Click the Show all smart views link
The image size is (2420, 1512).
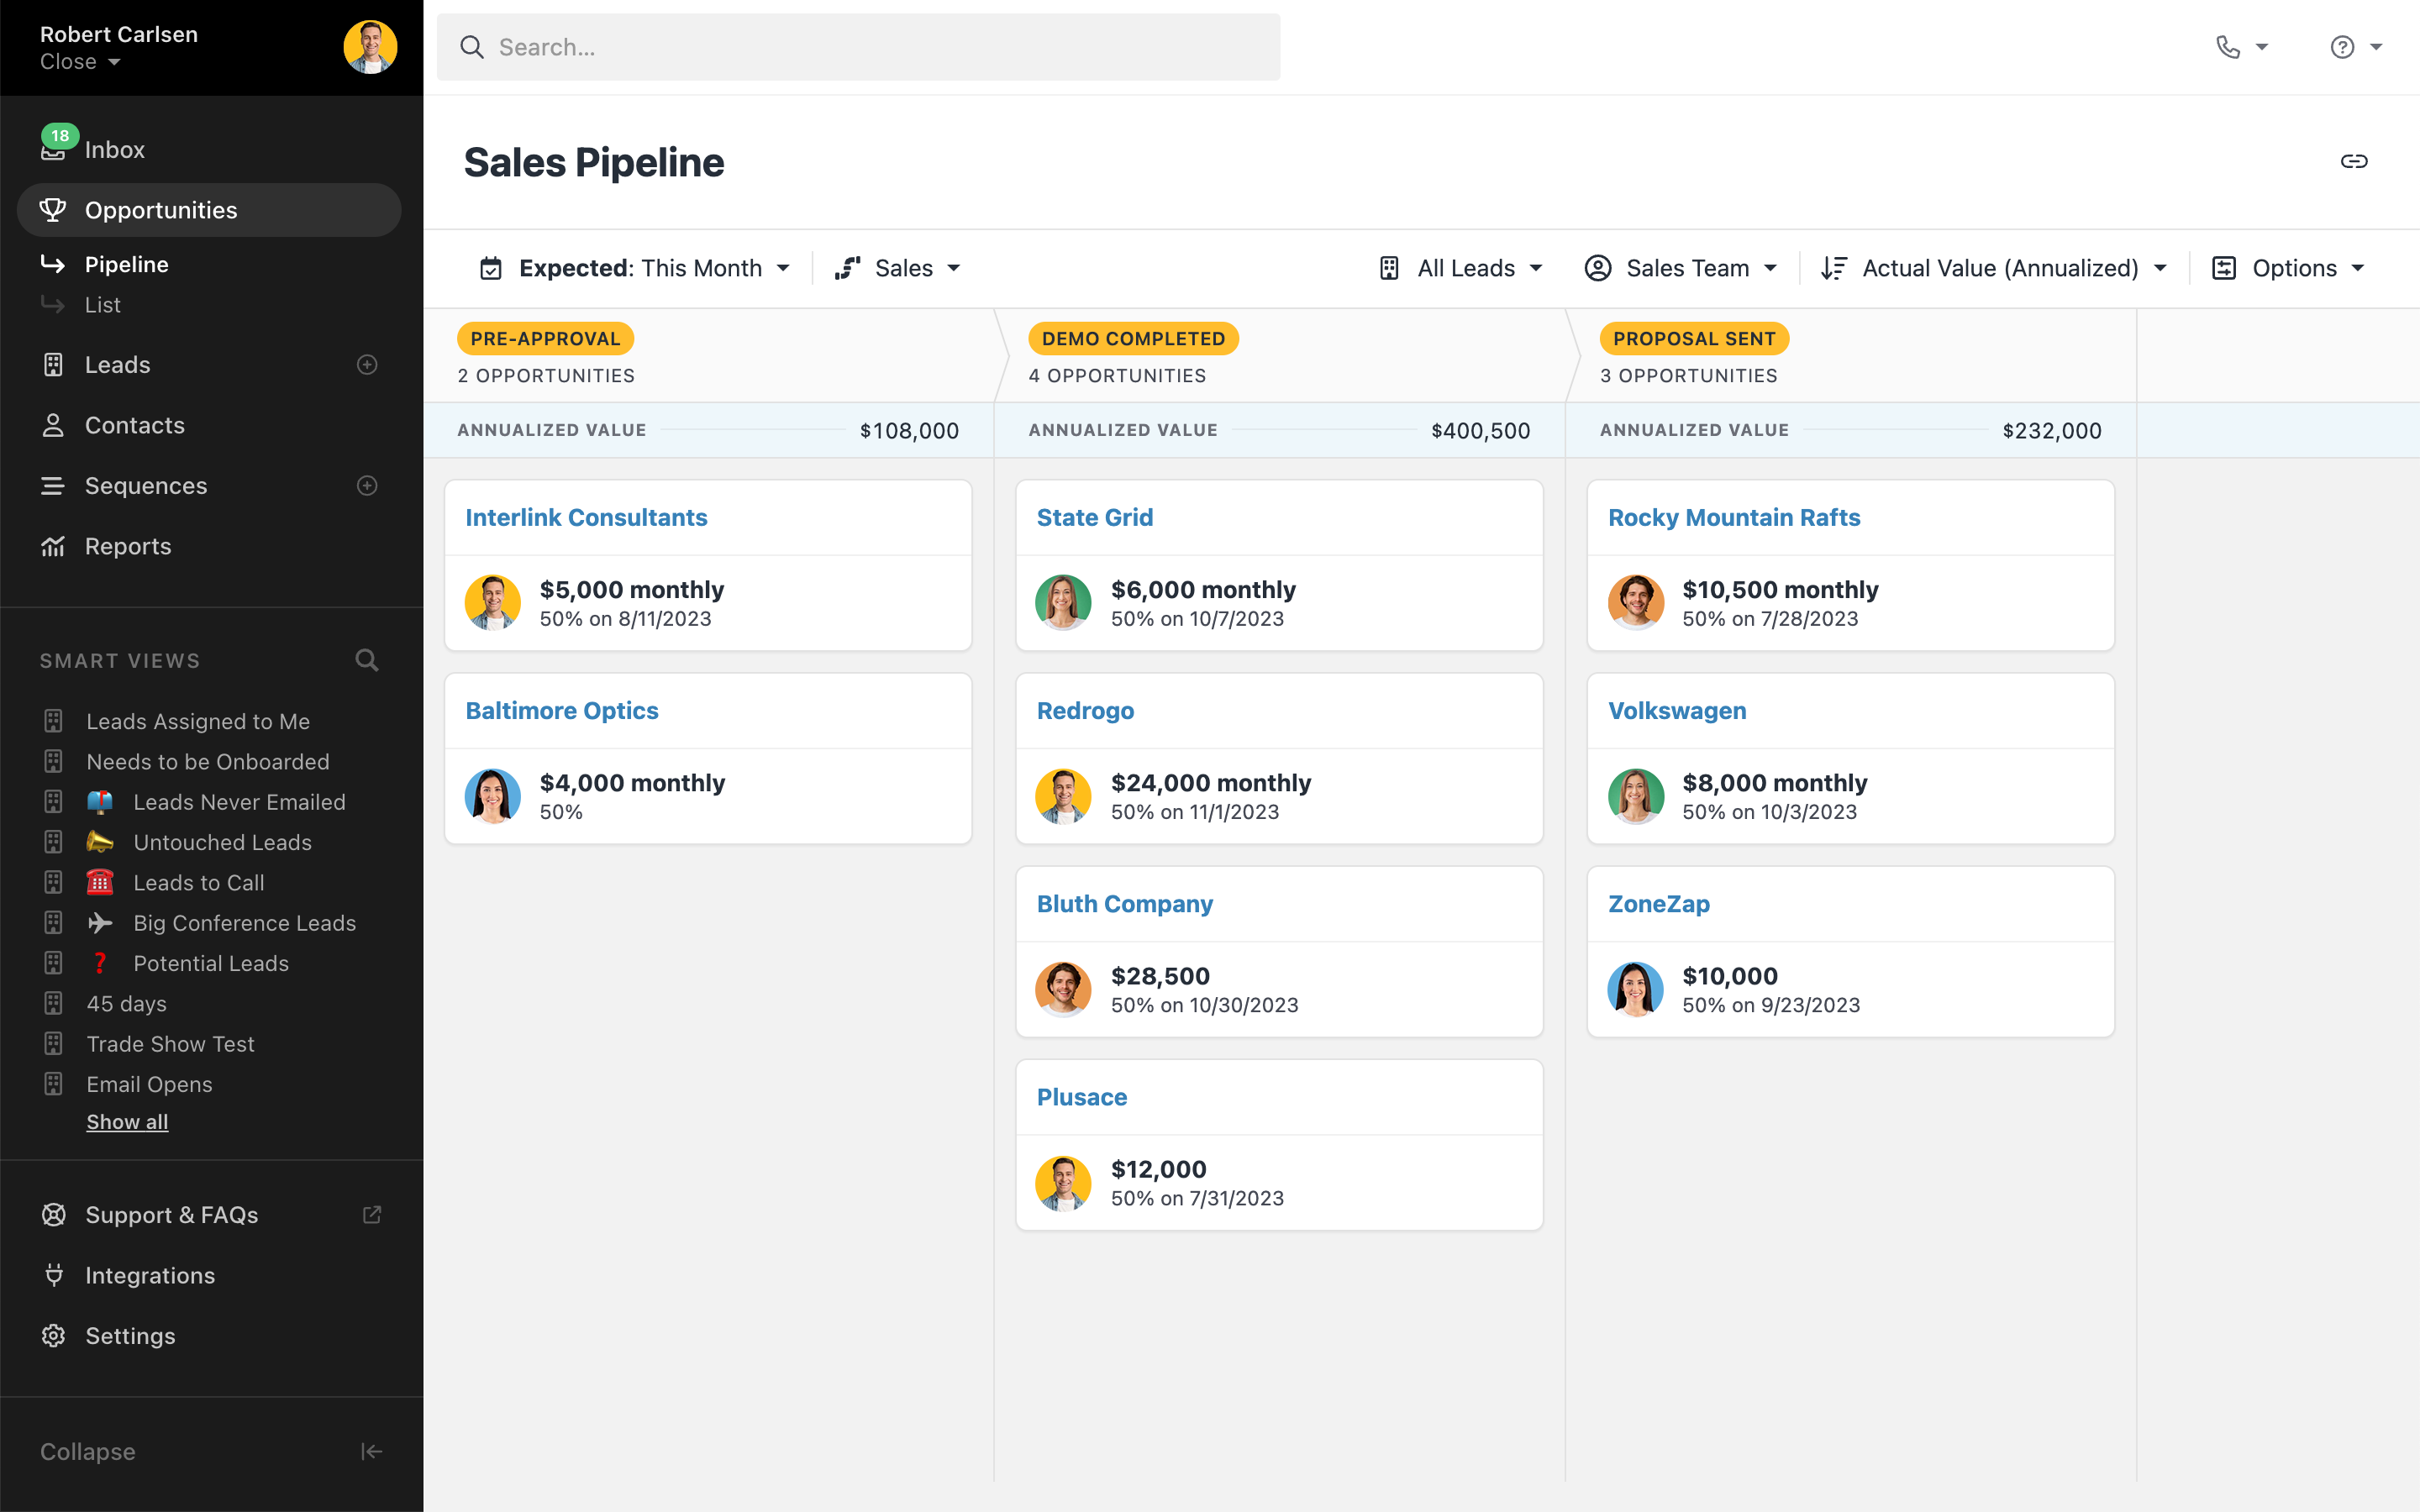[127, 1122]
